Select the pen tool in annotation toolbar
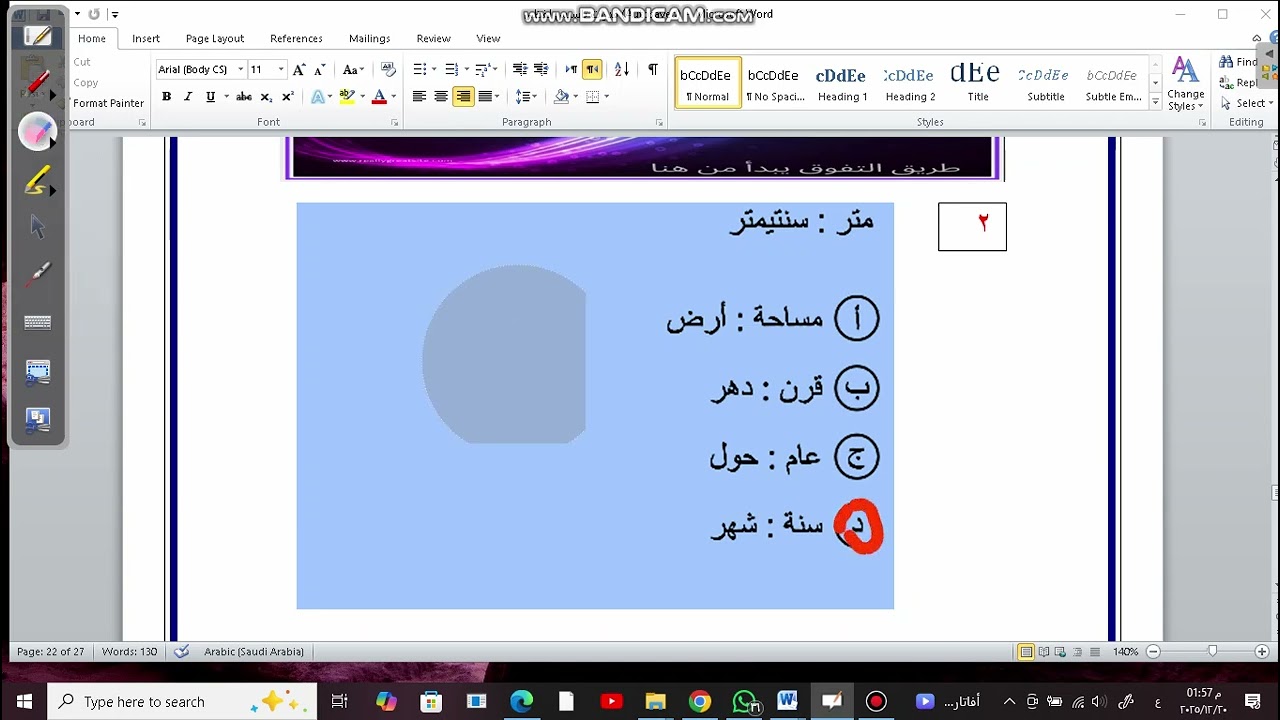Image resolution: width=1280 pixels, height=720 pixels. [x=38, y=36]
